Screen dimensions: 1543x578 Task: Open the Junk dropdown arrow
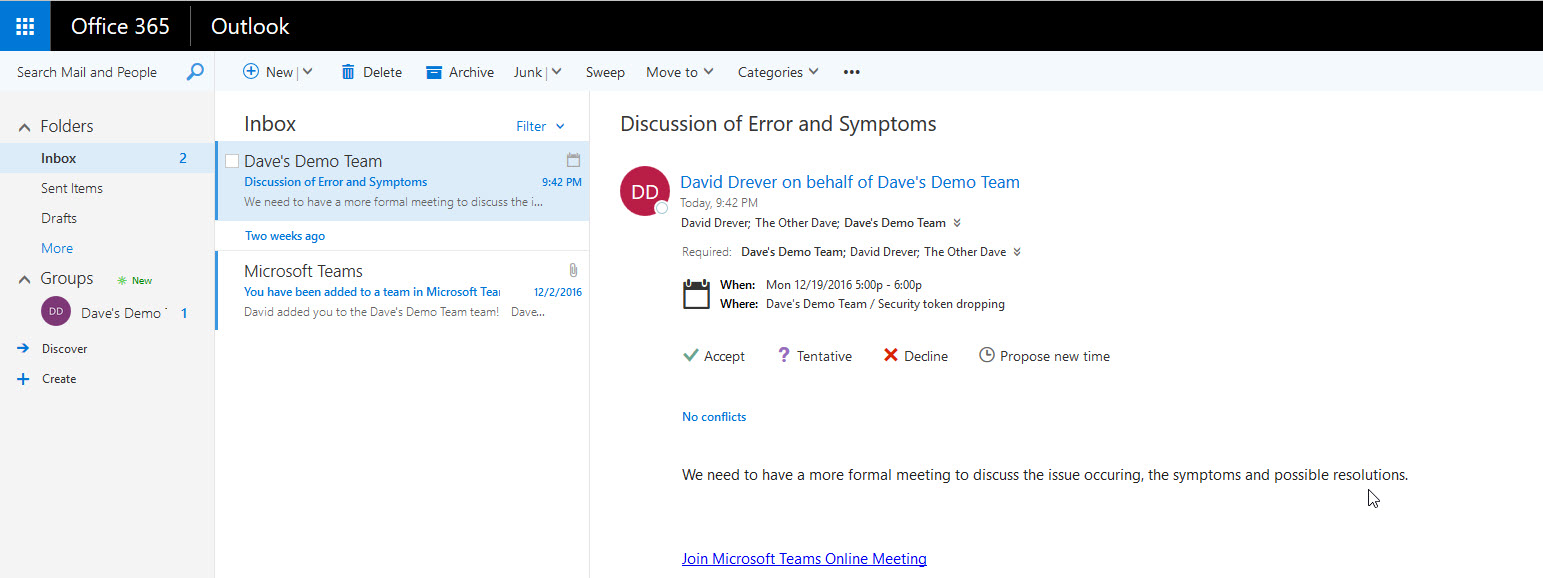[556, 72]
